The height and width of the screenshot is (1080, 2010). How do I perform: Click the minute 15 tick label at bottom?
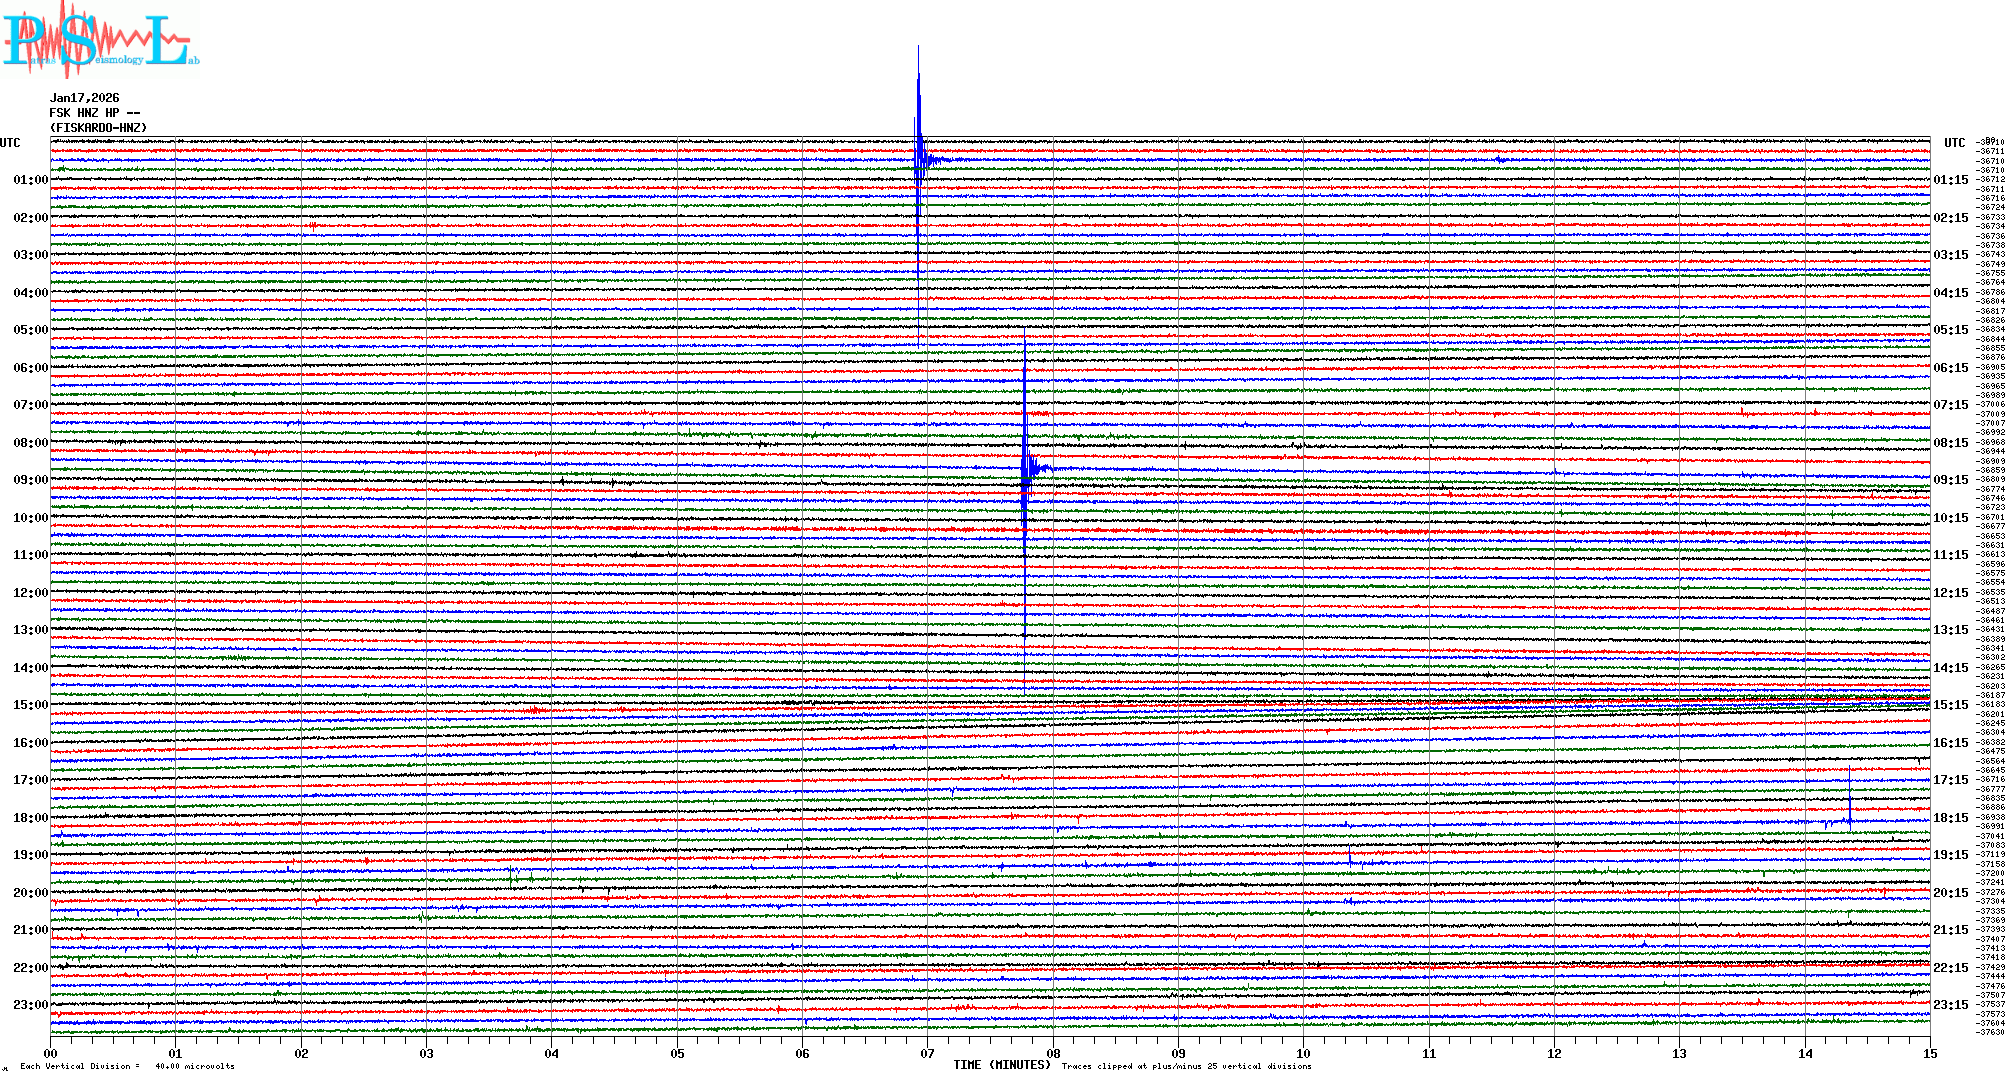tap(1929, 1054)
